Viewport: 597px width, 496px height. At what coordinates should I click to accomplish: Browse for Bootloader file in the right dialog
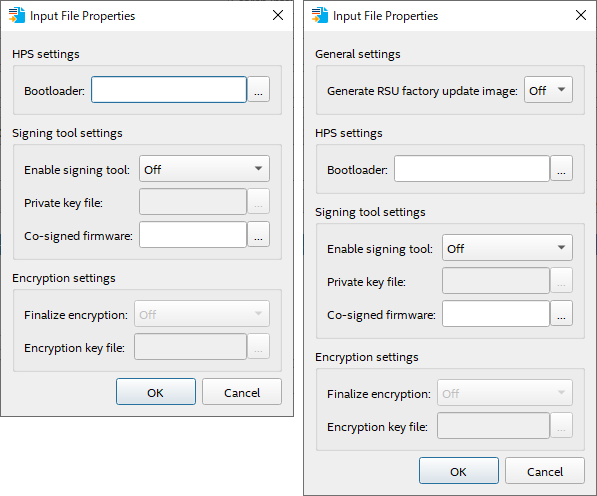pos(561,168)
